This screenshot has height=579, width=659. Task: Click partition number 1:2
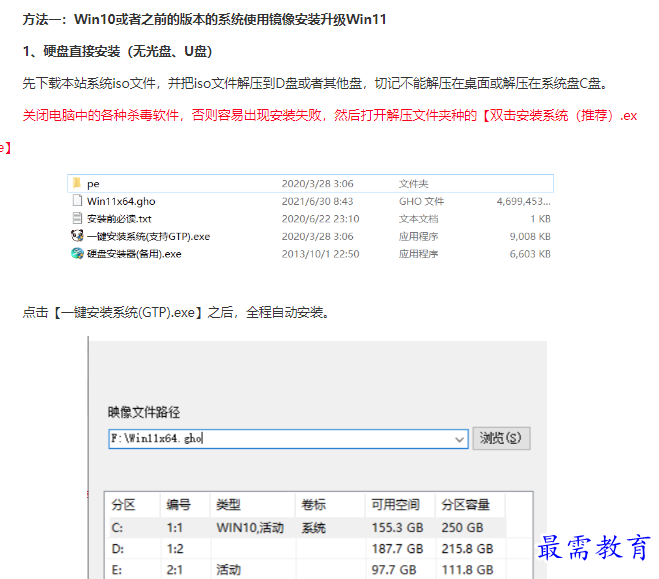point(175,548)
